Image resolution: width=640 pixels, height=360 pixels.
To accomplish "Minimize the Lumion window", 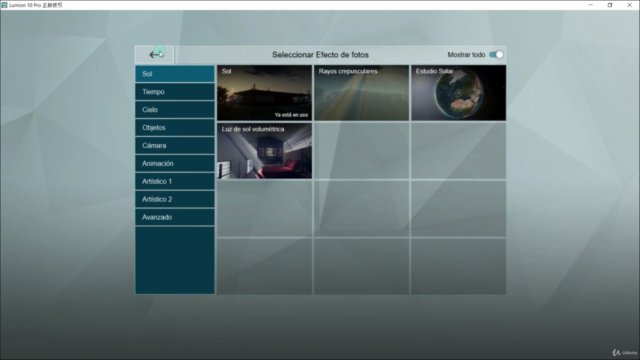I will pyautogui.click(x=591, y=5).
